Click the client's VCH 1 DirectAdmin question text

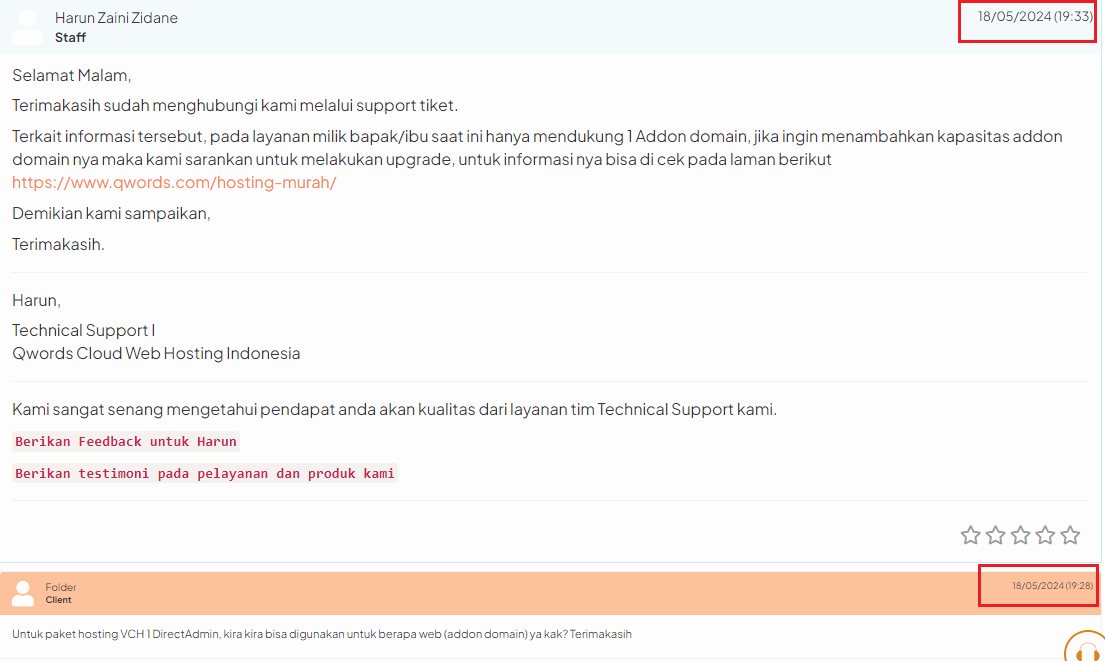tap(322, 634)
